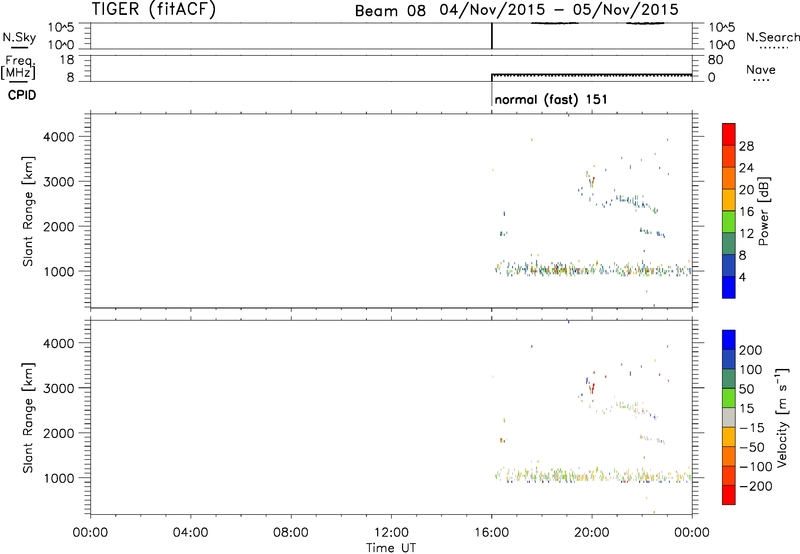
Task: Click the 0 tick on the Nave axis
Action: 711,78
